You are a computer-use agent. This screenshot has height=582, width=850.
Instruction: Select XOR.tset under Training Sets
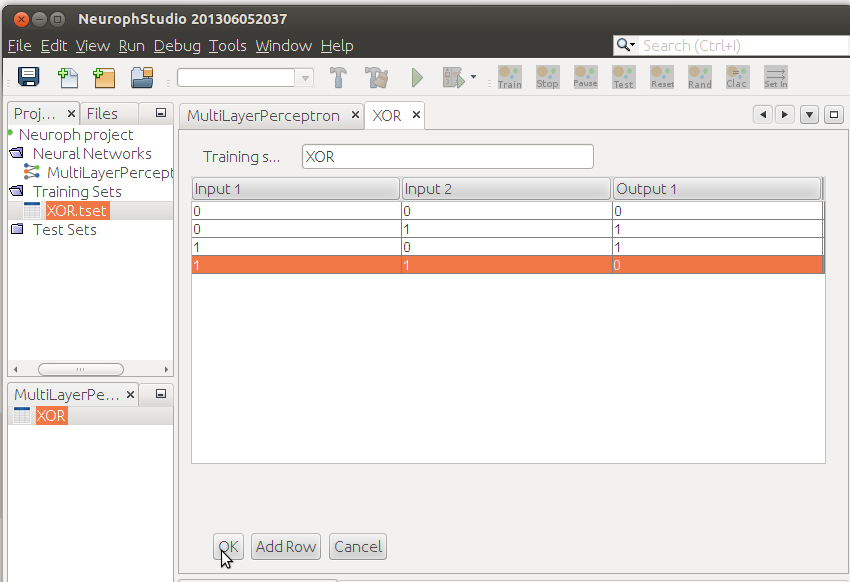click(x=77, y=210)
